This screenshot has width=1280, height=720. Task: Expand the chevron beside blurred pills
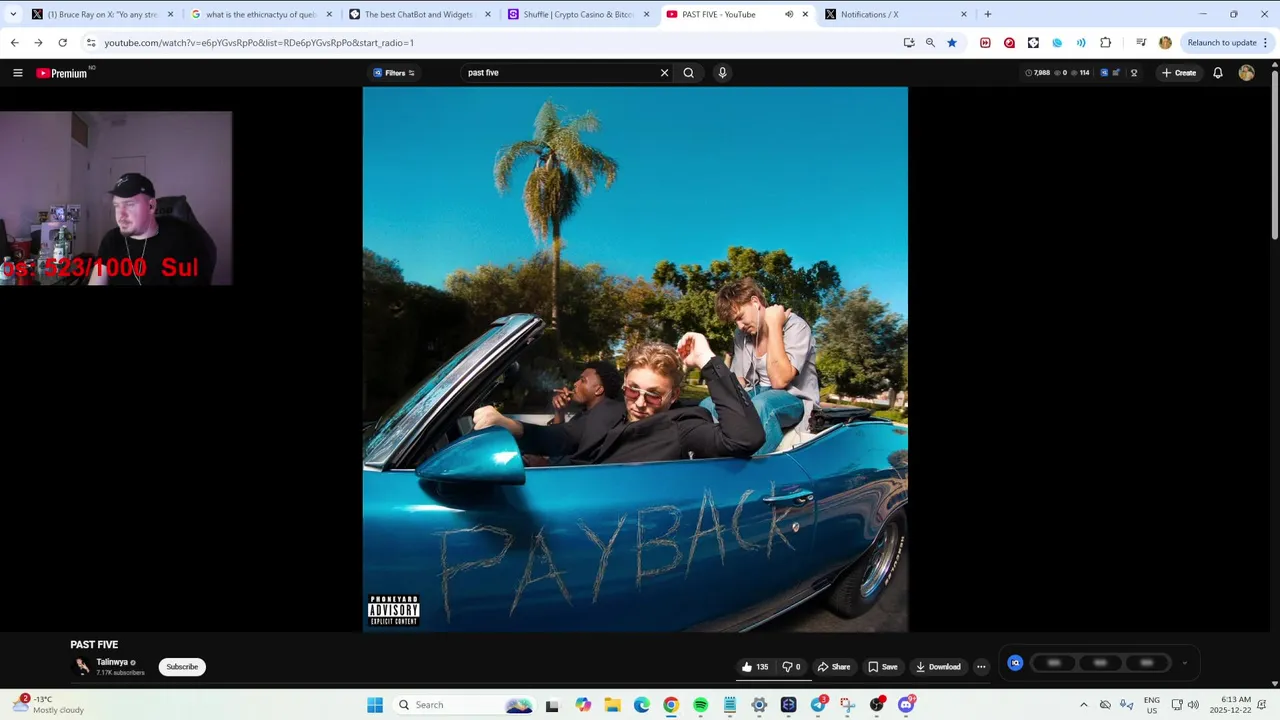point(1185,663)
